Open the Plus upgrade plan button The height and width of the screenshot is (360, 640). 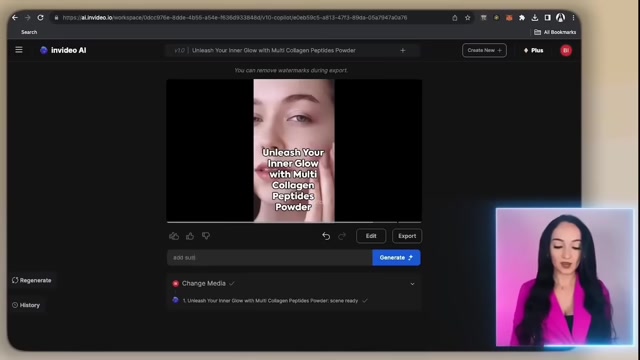pos(533,50)
